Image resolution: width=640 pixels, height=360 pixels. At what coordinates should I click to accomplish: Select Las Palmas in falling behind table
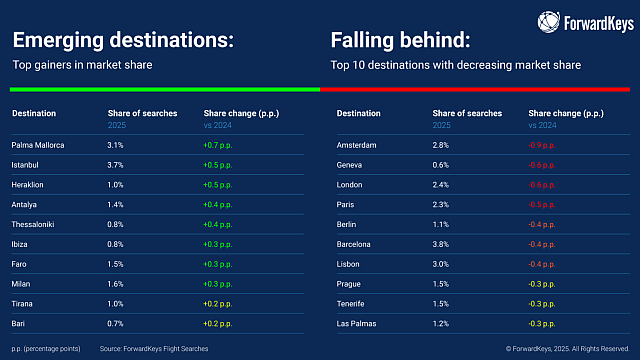coord(356,324)
